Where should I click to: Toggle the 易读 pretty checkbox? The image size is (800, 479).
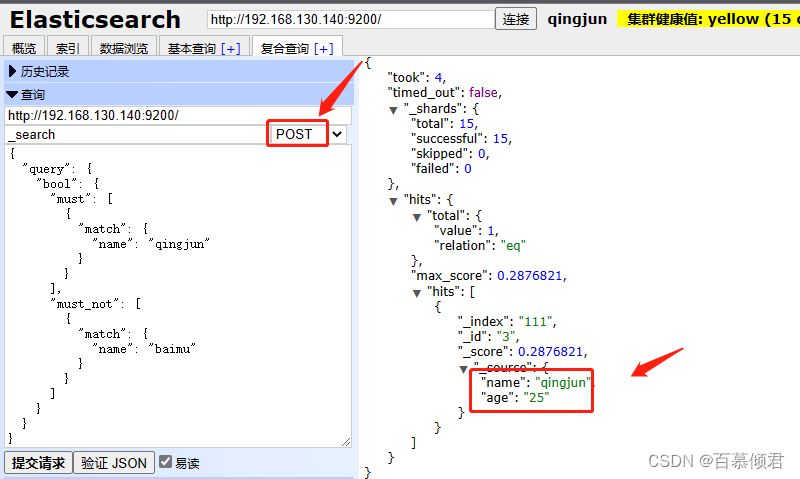coord(165,462)
